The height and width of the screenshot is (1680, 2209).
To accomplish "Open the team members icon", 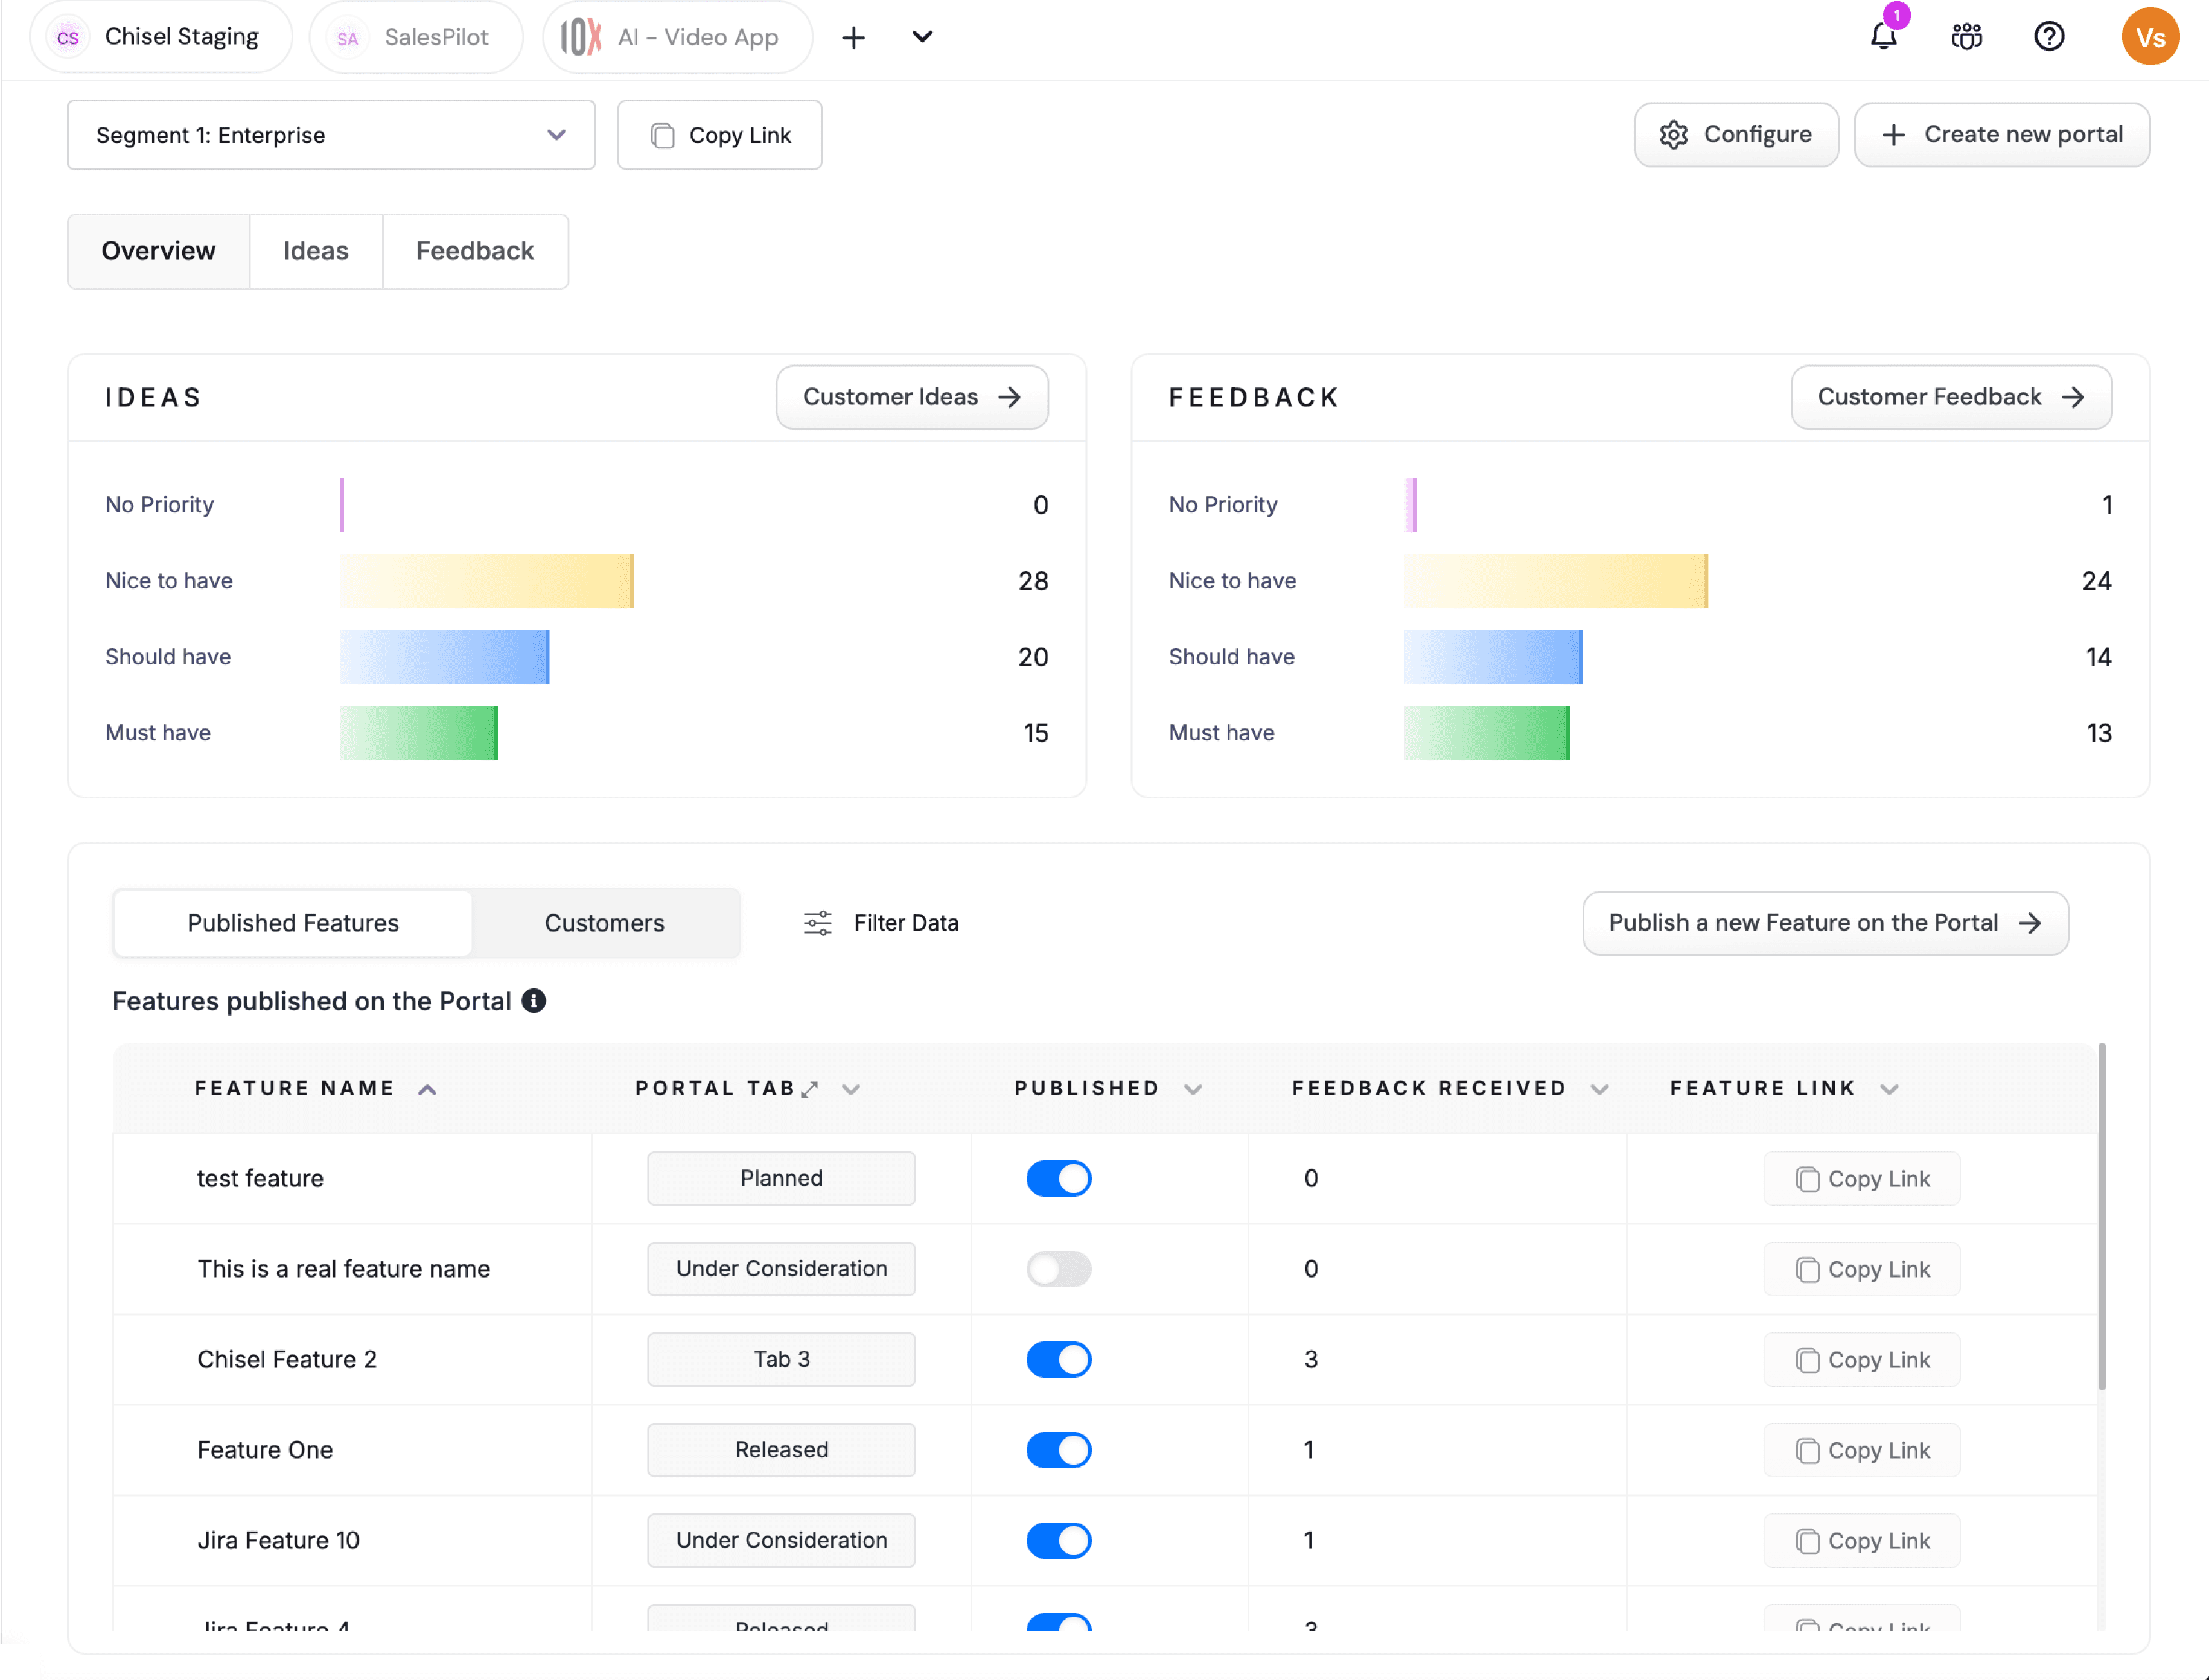I will 1966,37.
